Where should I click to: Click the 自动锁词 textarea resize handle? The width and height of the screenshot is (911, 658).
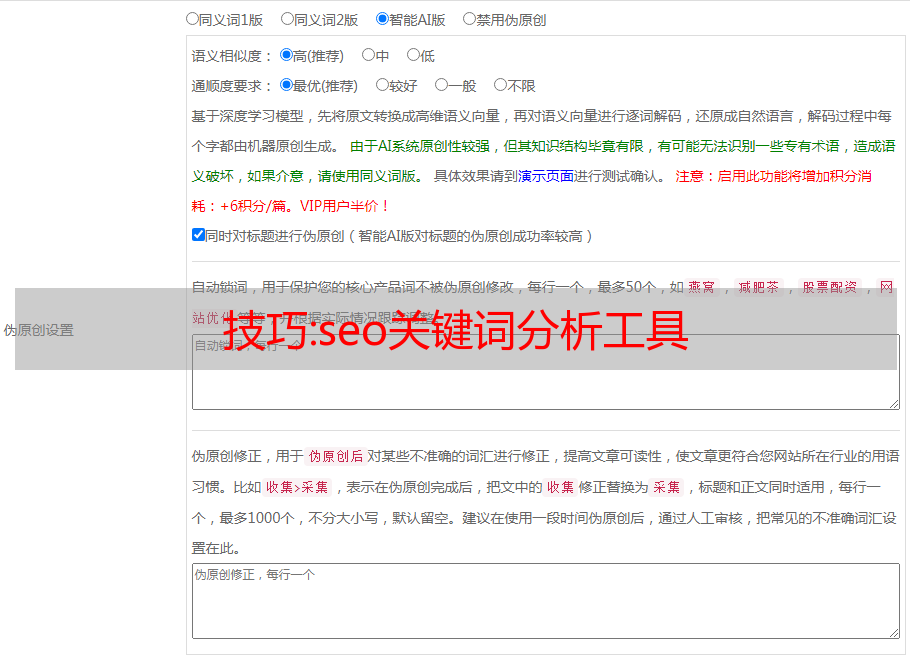pyautogui.click(x=893, y=403)
